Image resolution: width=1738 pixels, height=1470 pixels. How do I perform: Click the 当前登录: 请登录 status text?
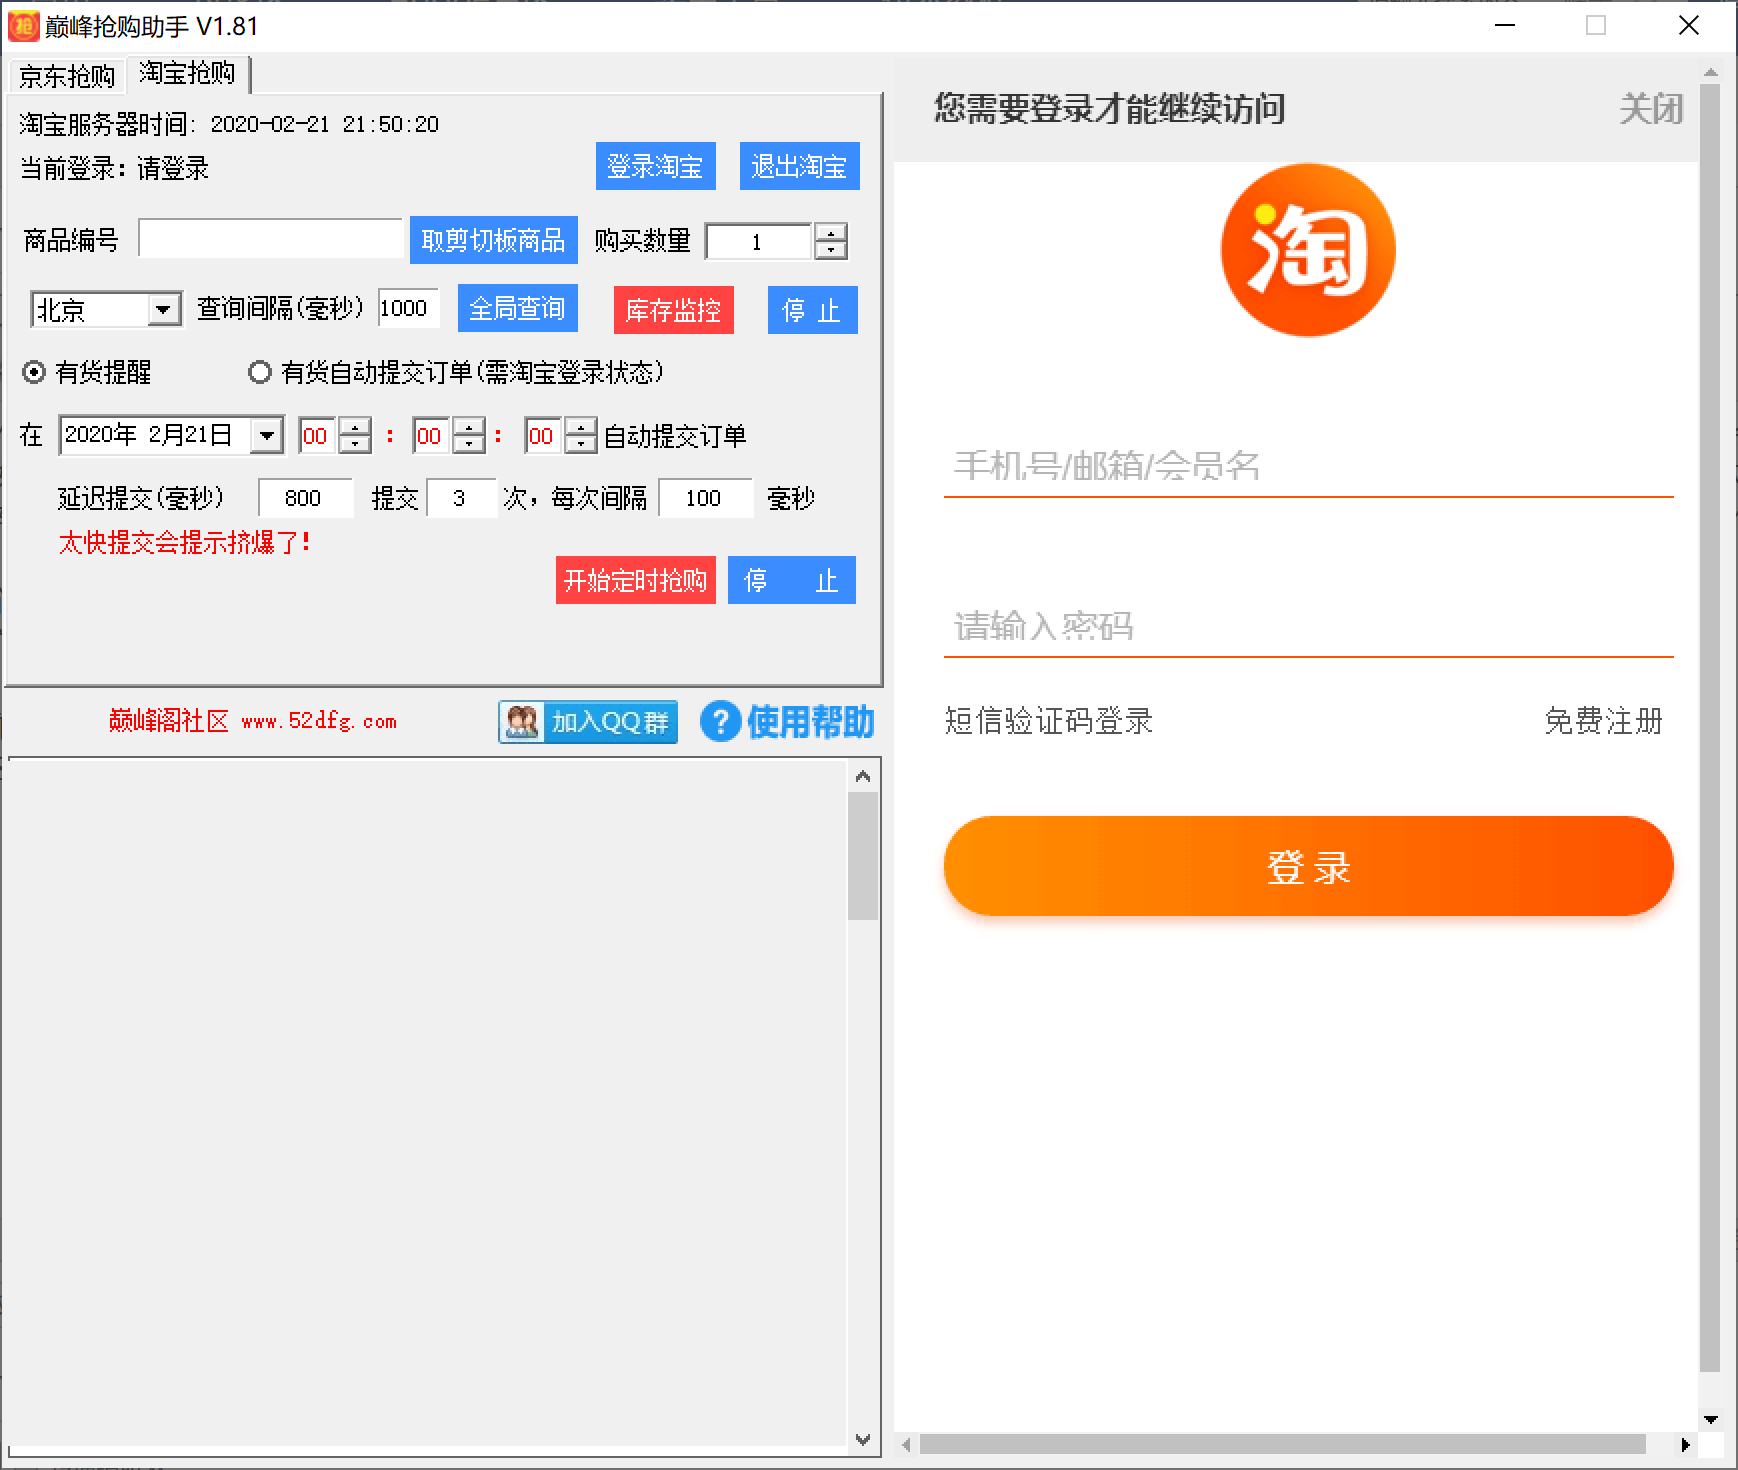coord(114,168)
